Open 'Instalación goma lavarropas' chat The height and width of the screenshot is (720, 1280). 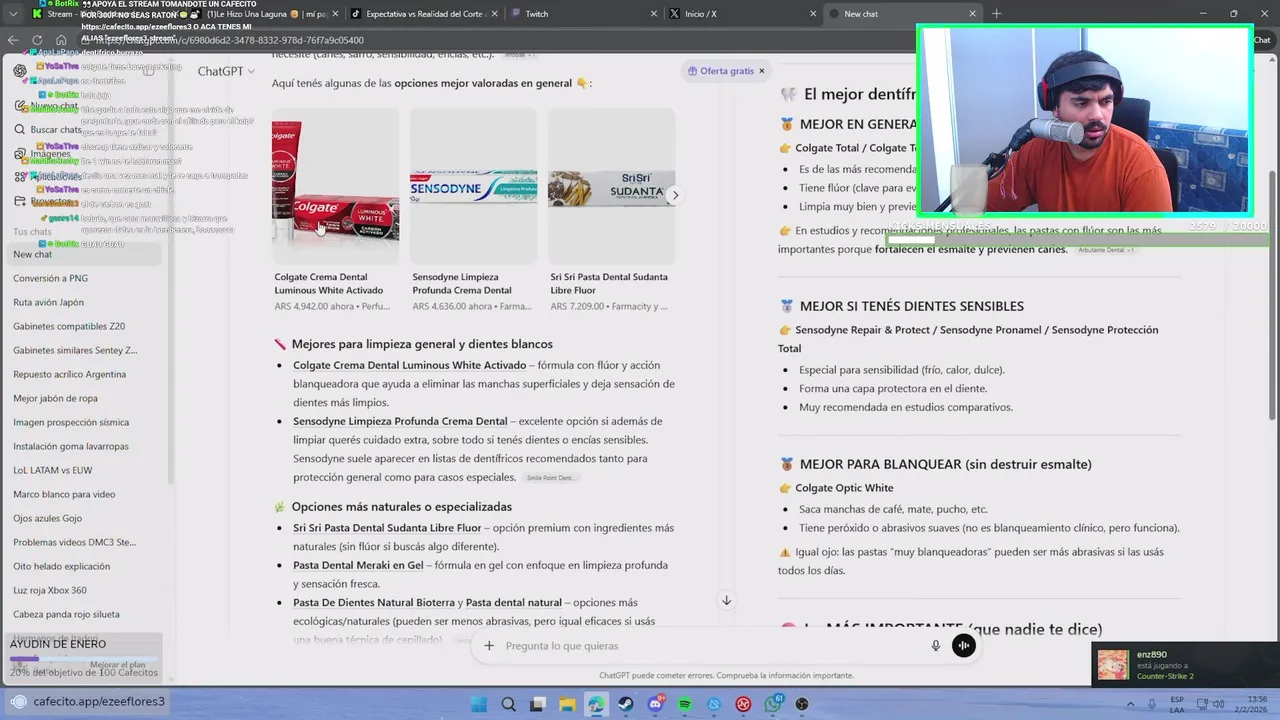pyautogui.click(x=71, y=446)
